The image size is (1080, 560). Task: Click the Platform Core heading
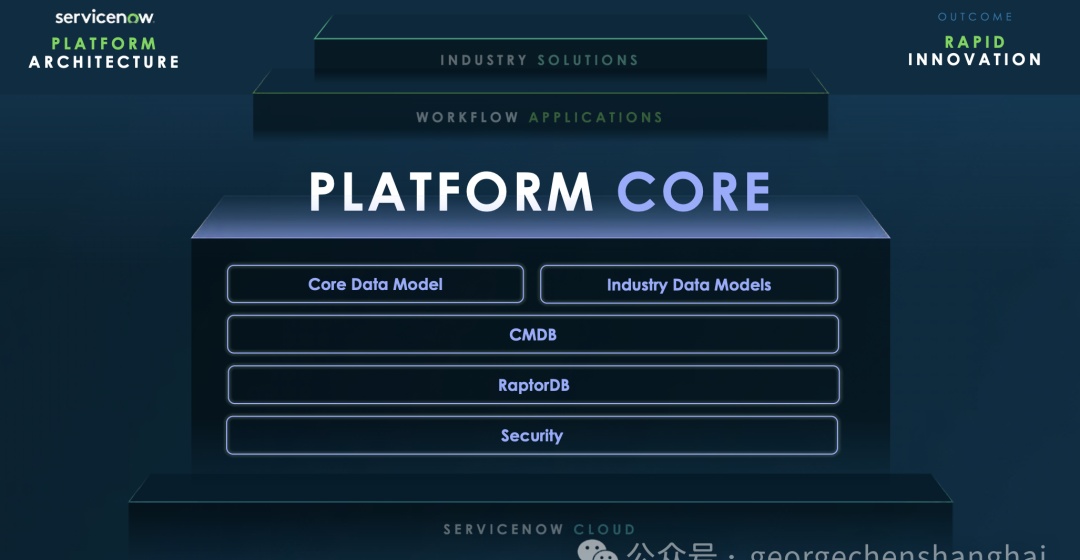click(x=540, y=192)
